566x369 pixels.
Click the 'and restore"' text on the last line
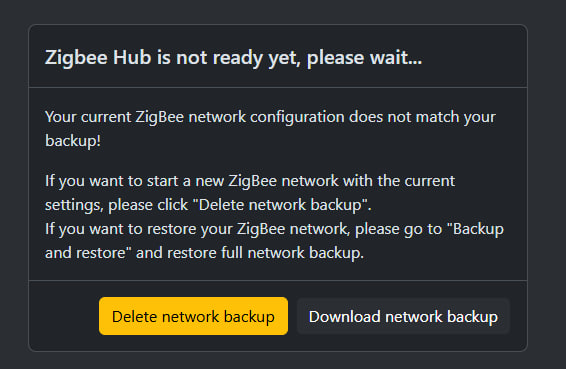[x=88, y=253]
